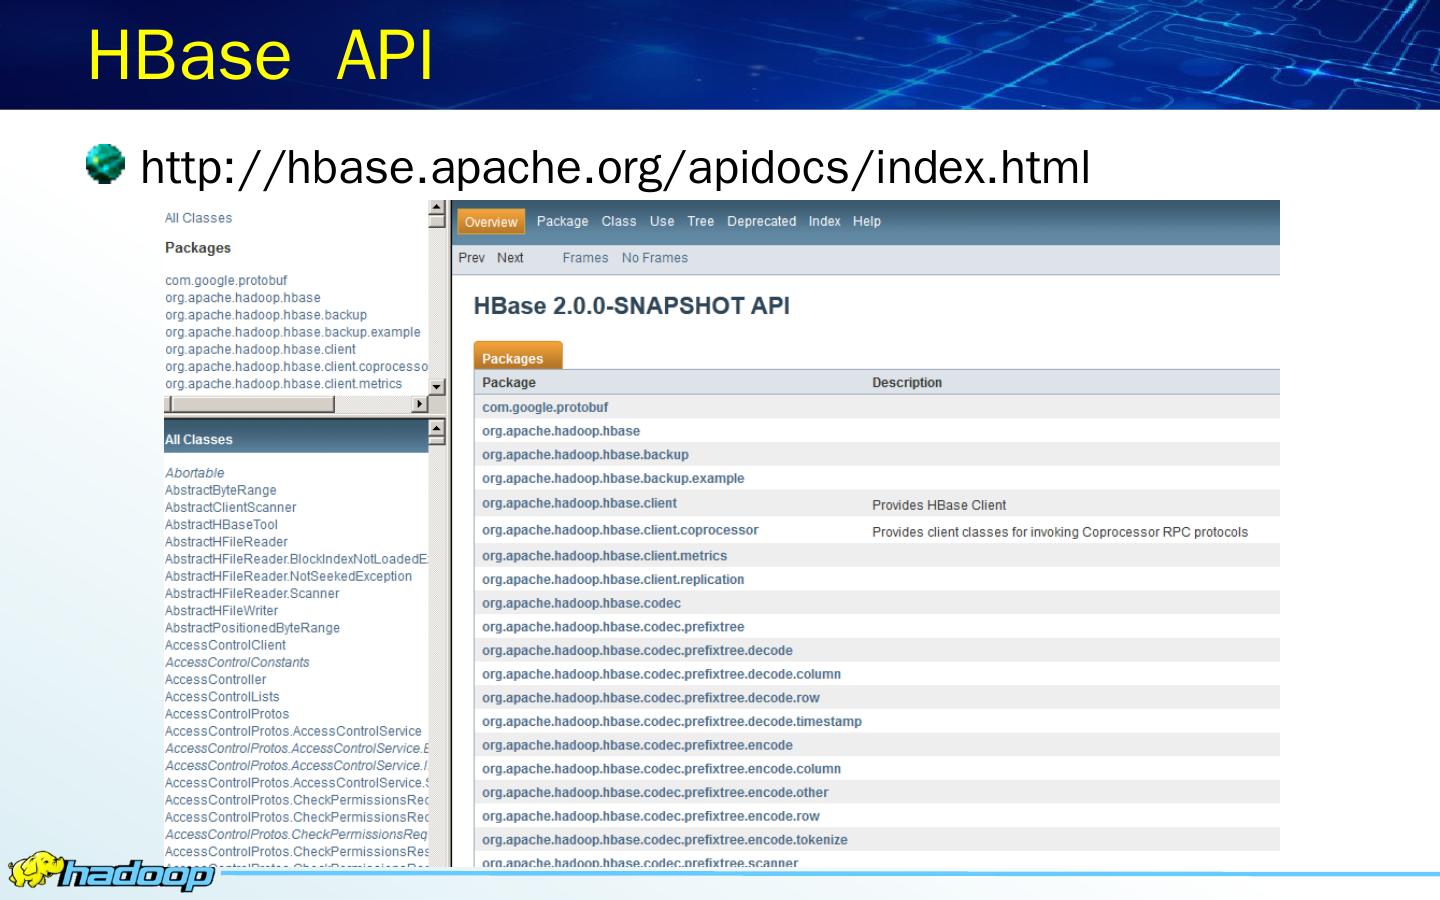Click the Frames link

point(585,258)
